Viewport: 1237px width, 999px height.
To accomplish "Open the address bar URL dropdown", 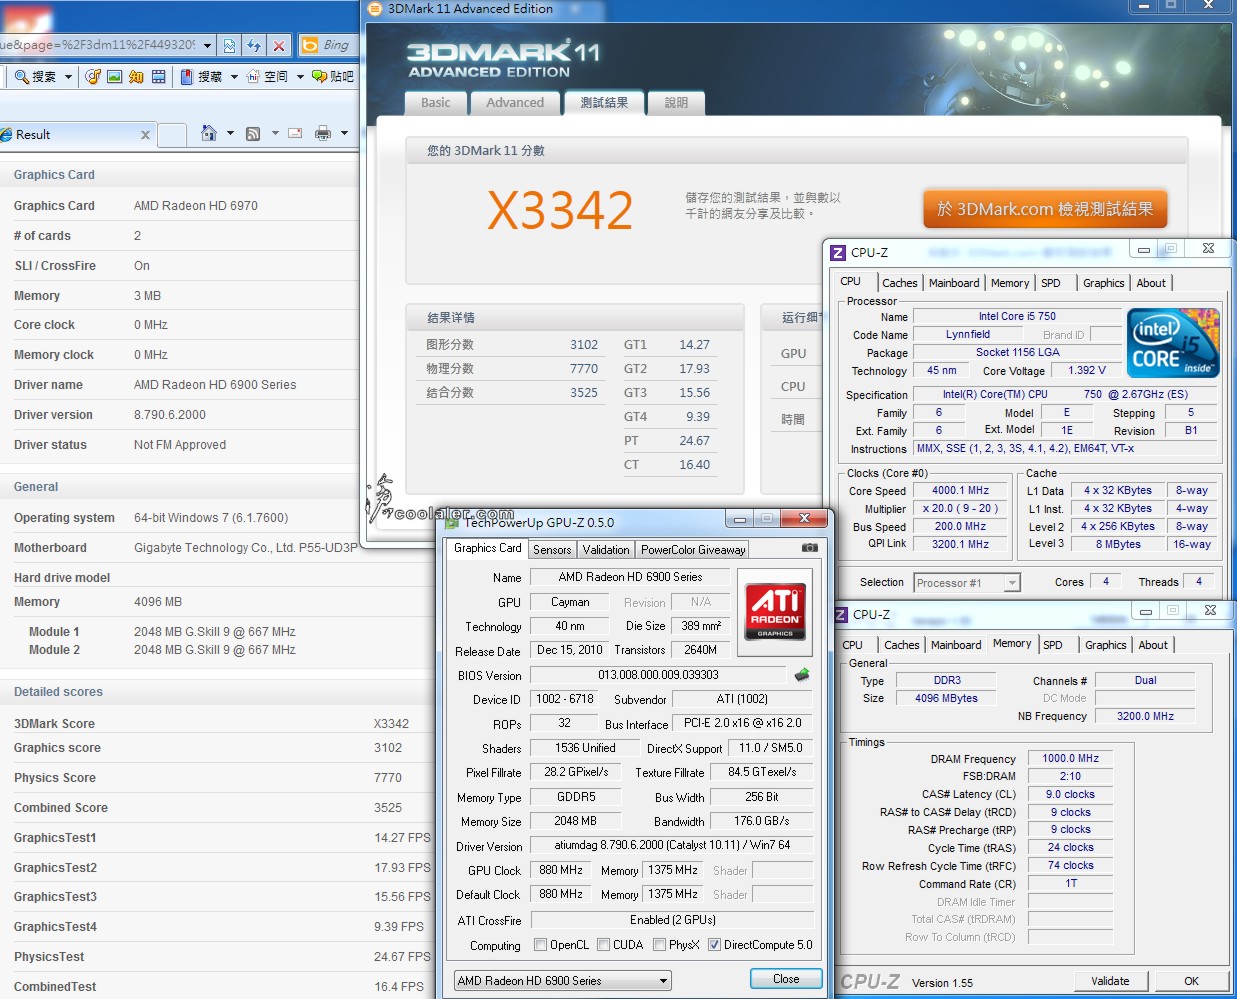I will pos(207,45).
